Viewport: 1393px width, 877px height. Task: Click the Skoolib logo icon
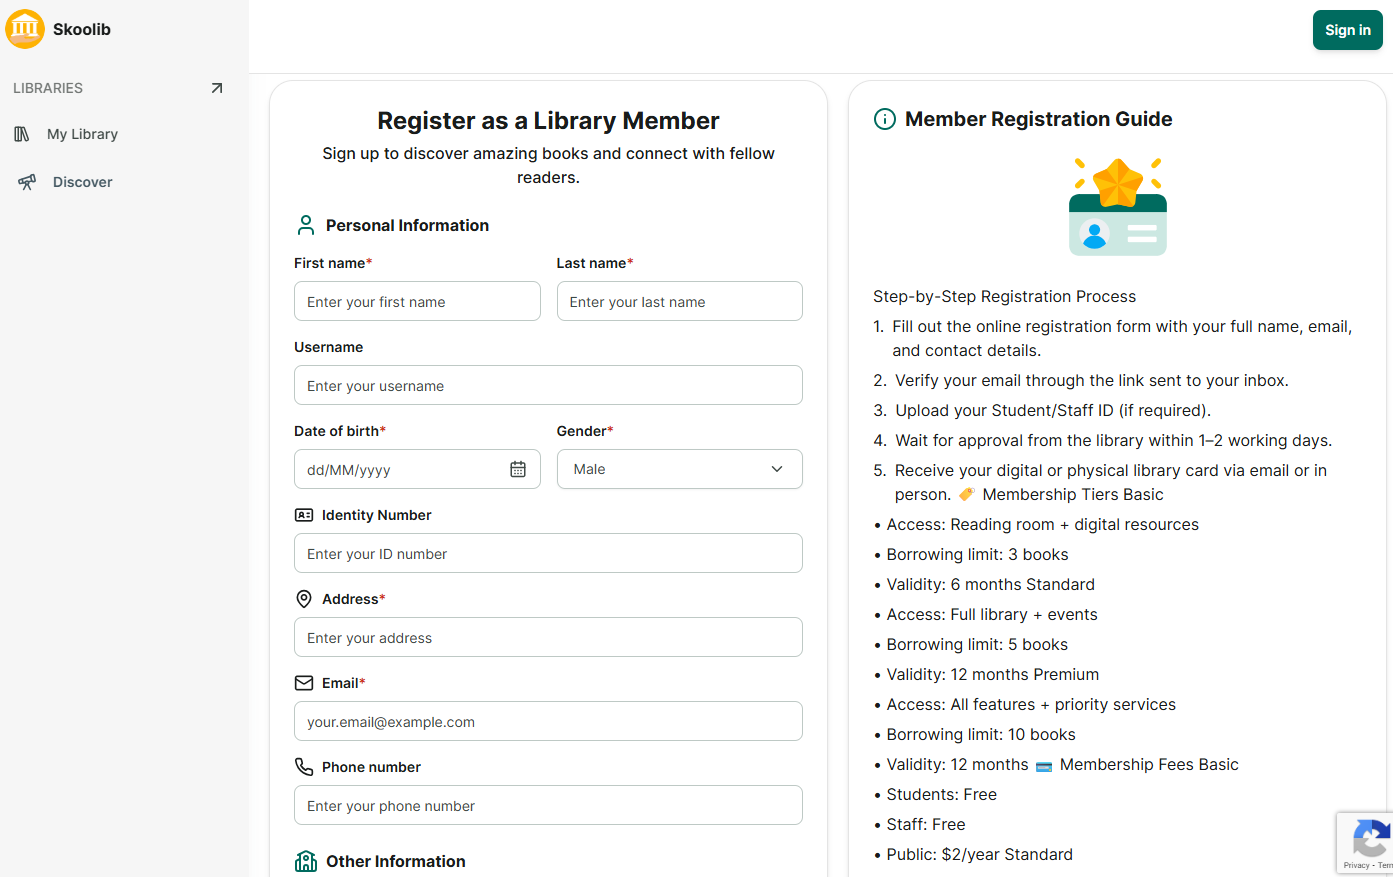(25, 29)
